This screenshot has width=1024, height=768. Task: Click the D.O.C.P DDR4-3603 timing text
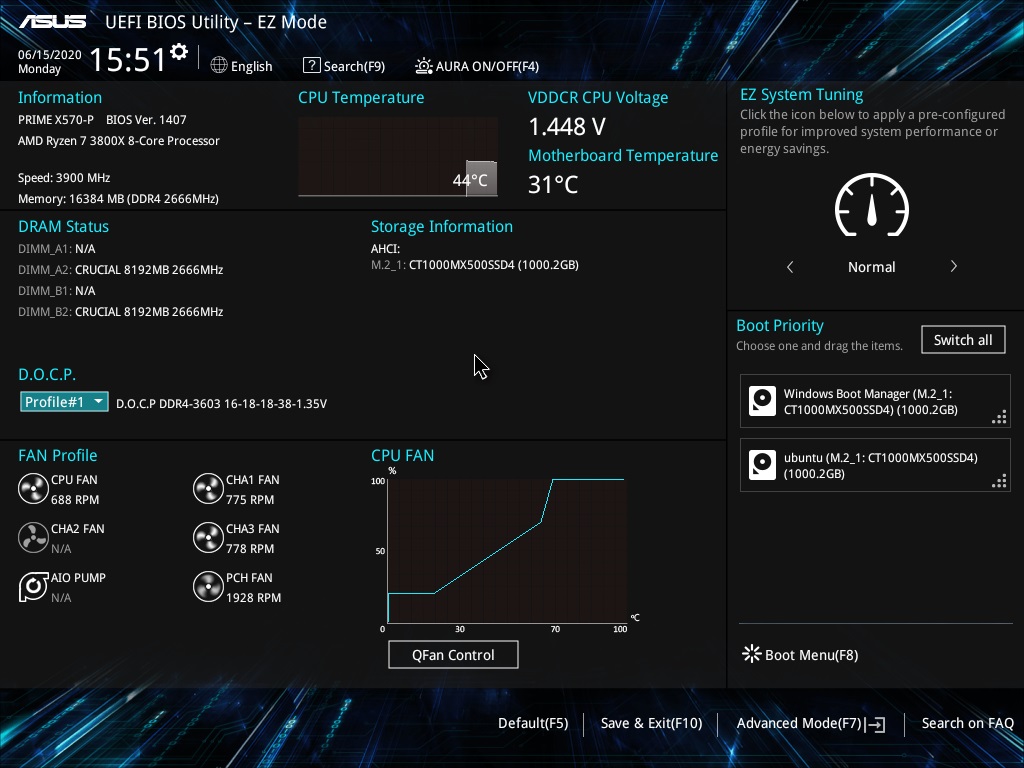pyautogui.click(x=221, y=404)
